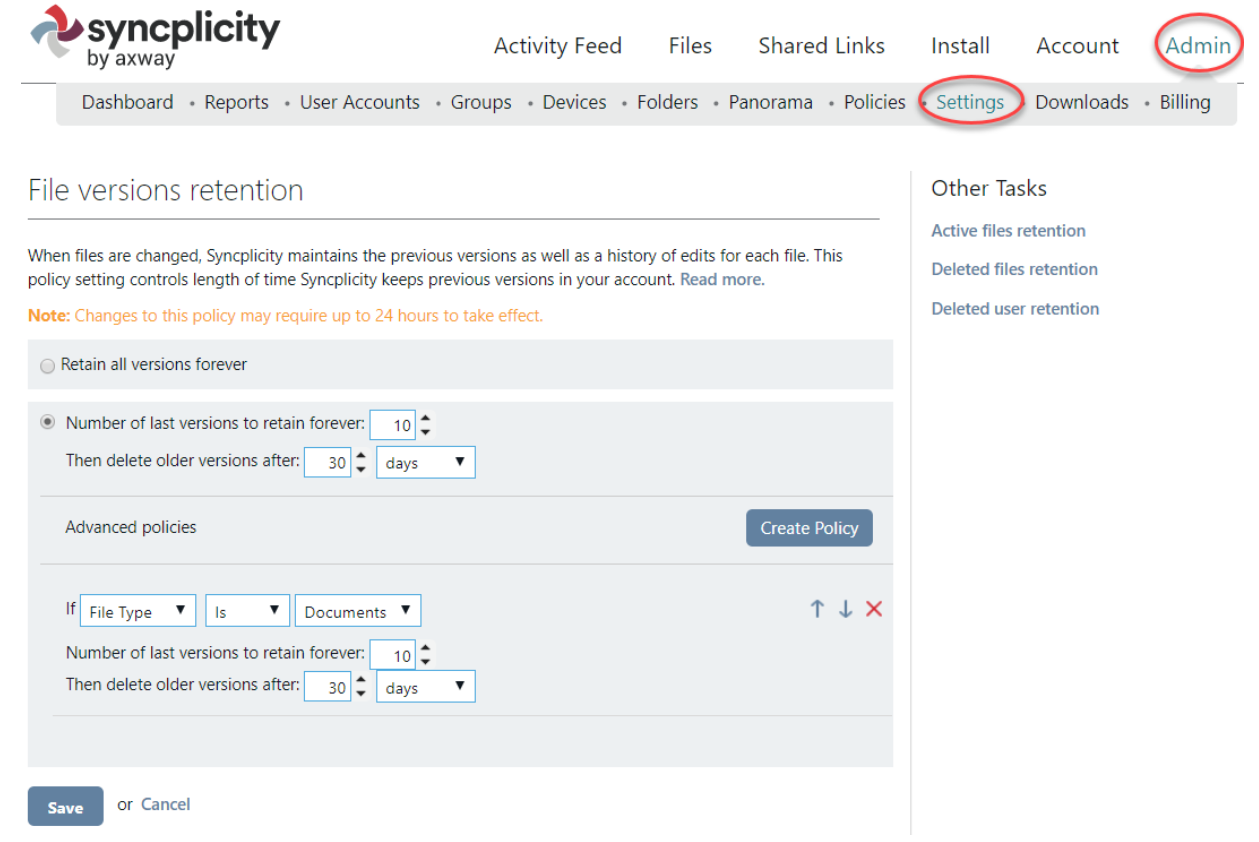Move the advanced policy down with arrow
The image size is (1259, 842).
[845, 608]
